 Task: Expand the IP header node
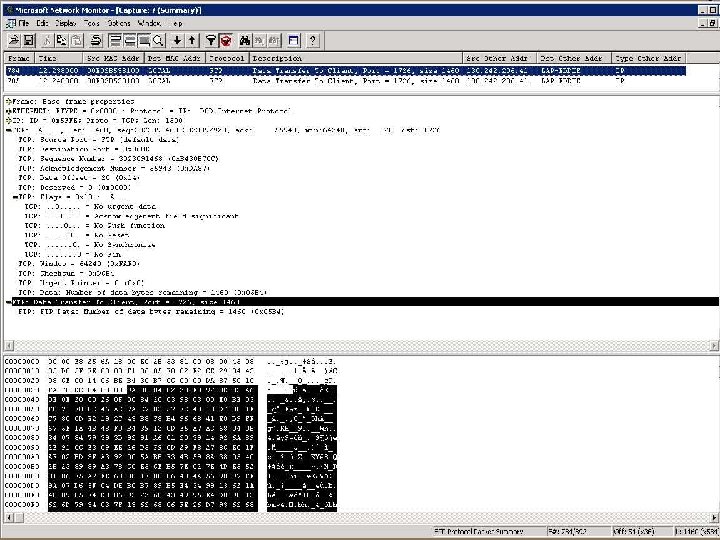pyautogui.click(x=8, y=120)
